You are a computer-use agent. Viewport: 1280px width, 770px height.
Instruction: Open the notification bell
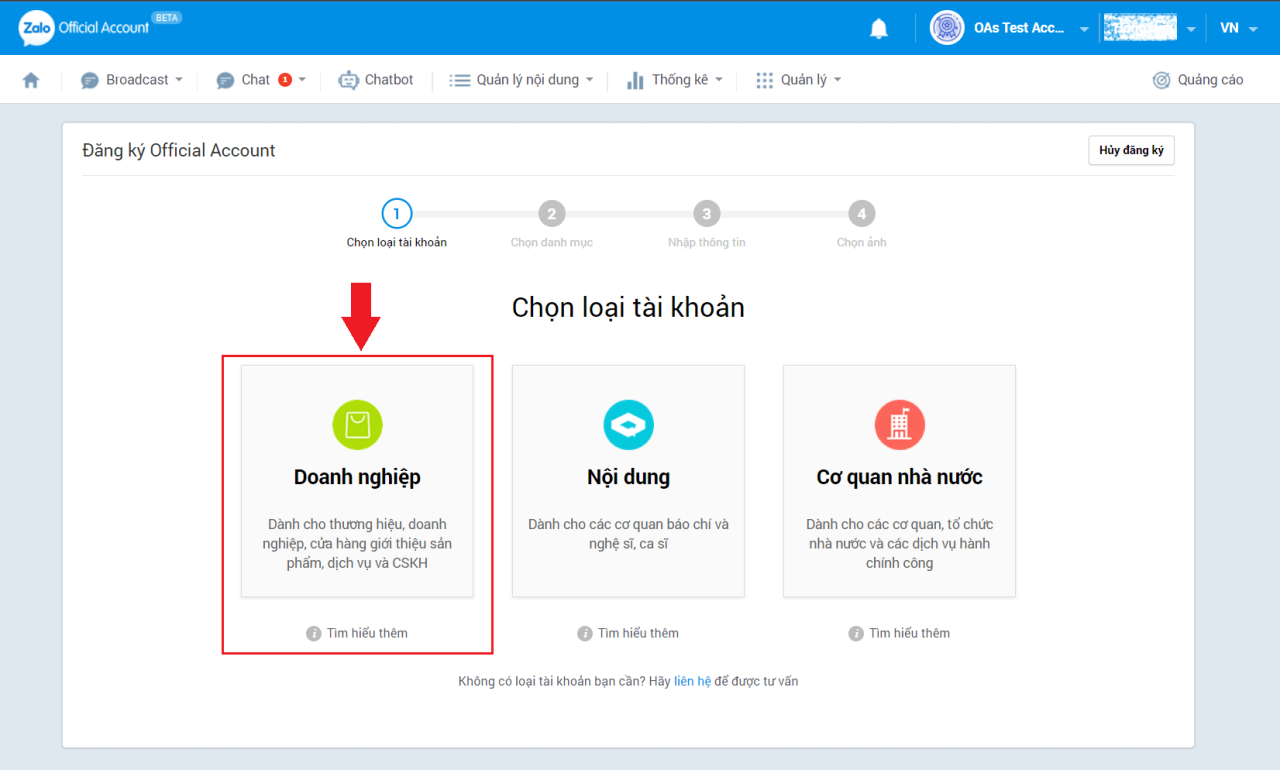[879, 28]
